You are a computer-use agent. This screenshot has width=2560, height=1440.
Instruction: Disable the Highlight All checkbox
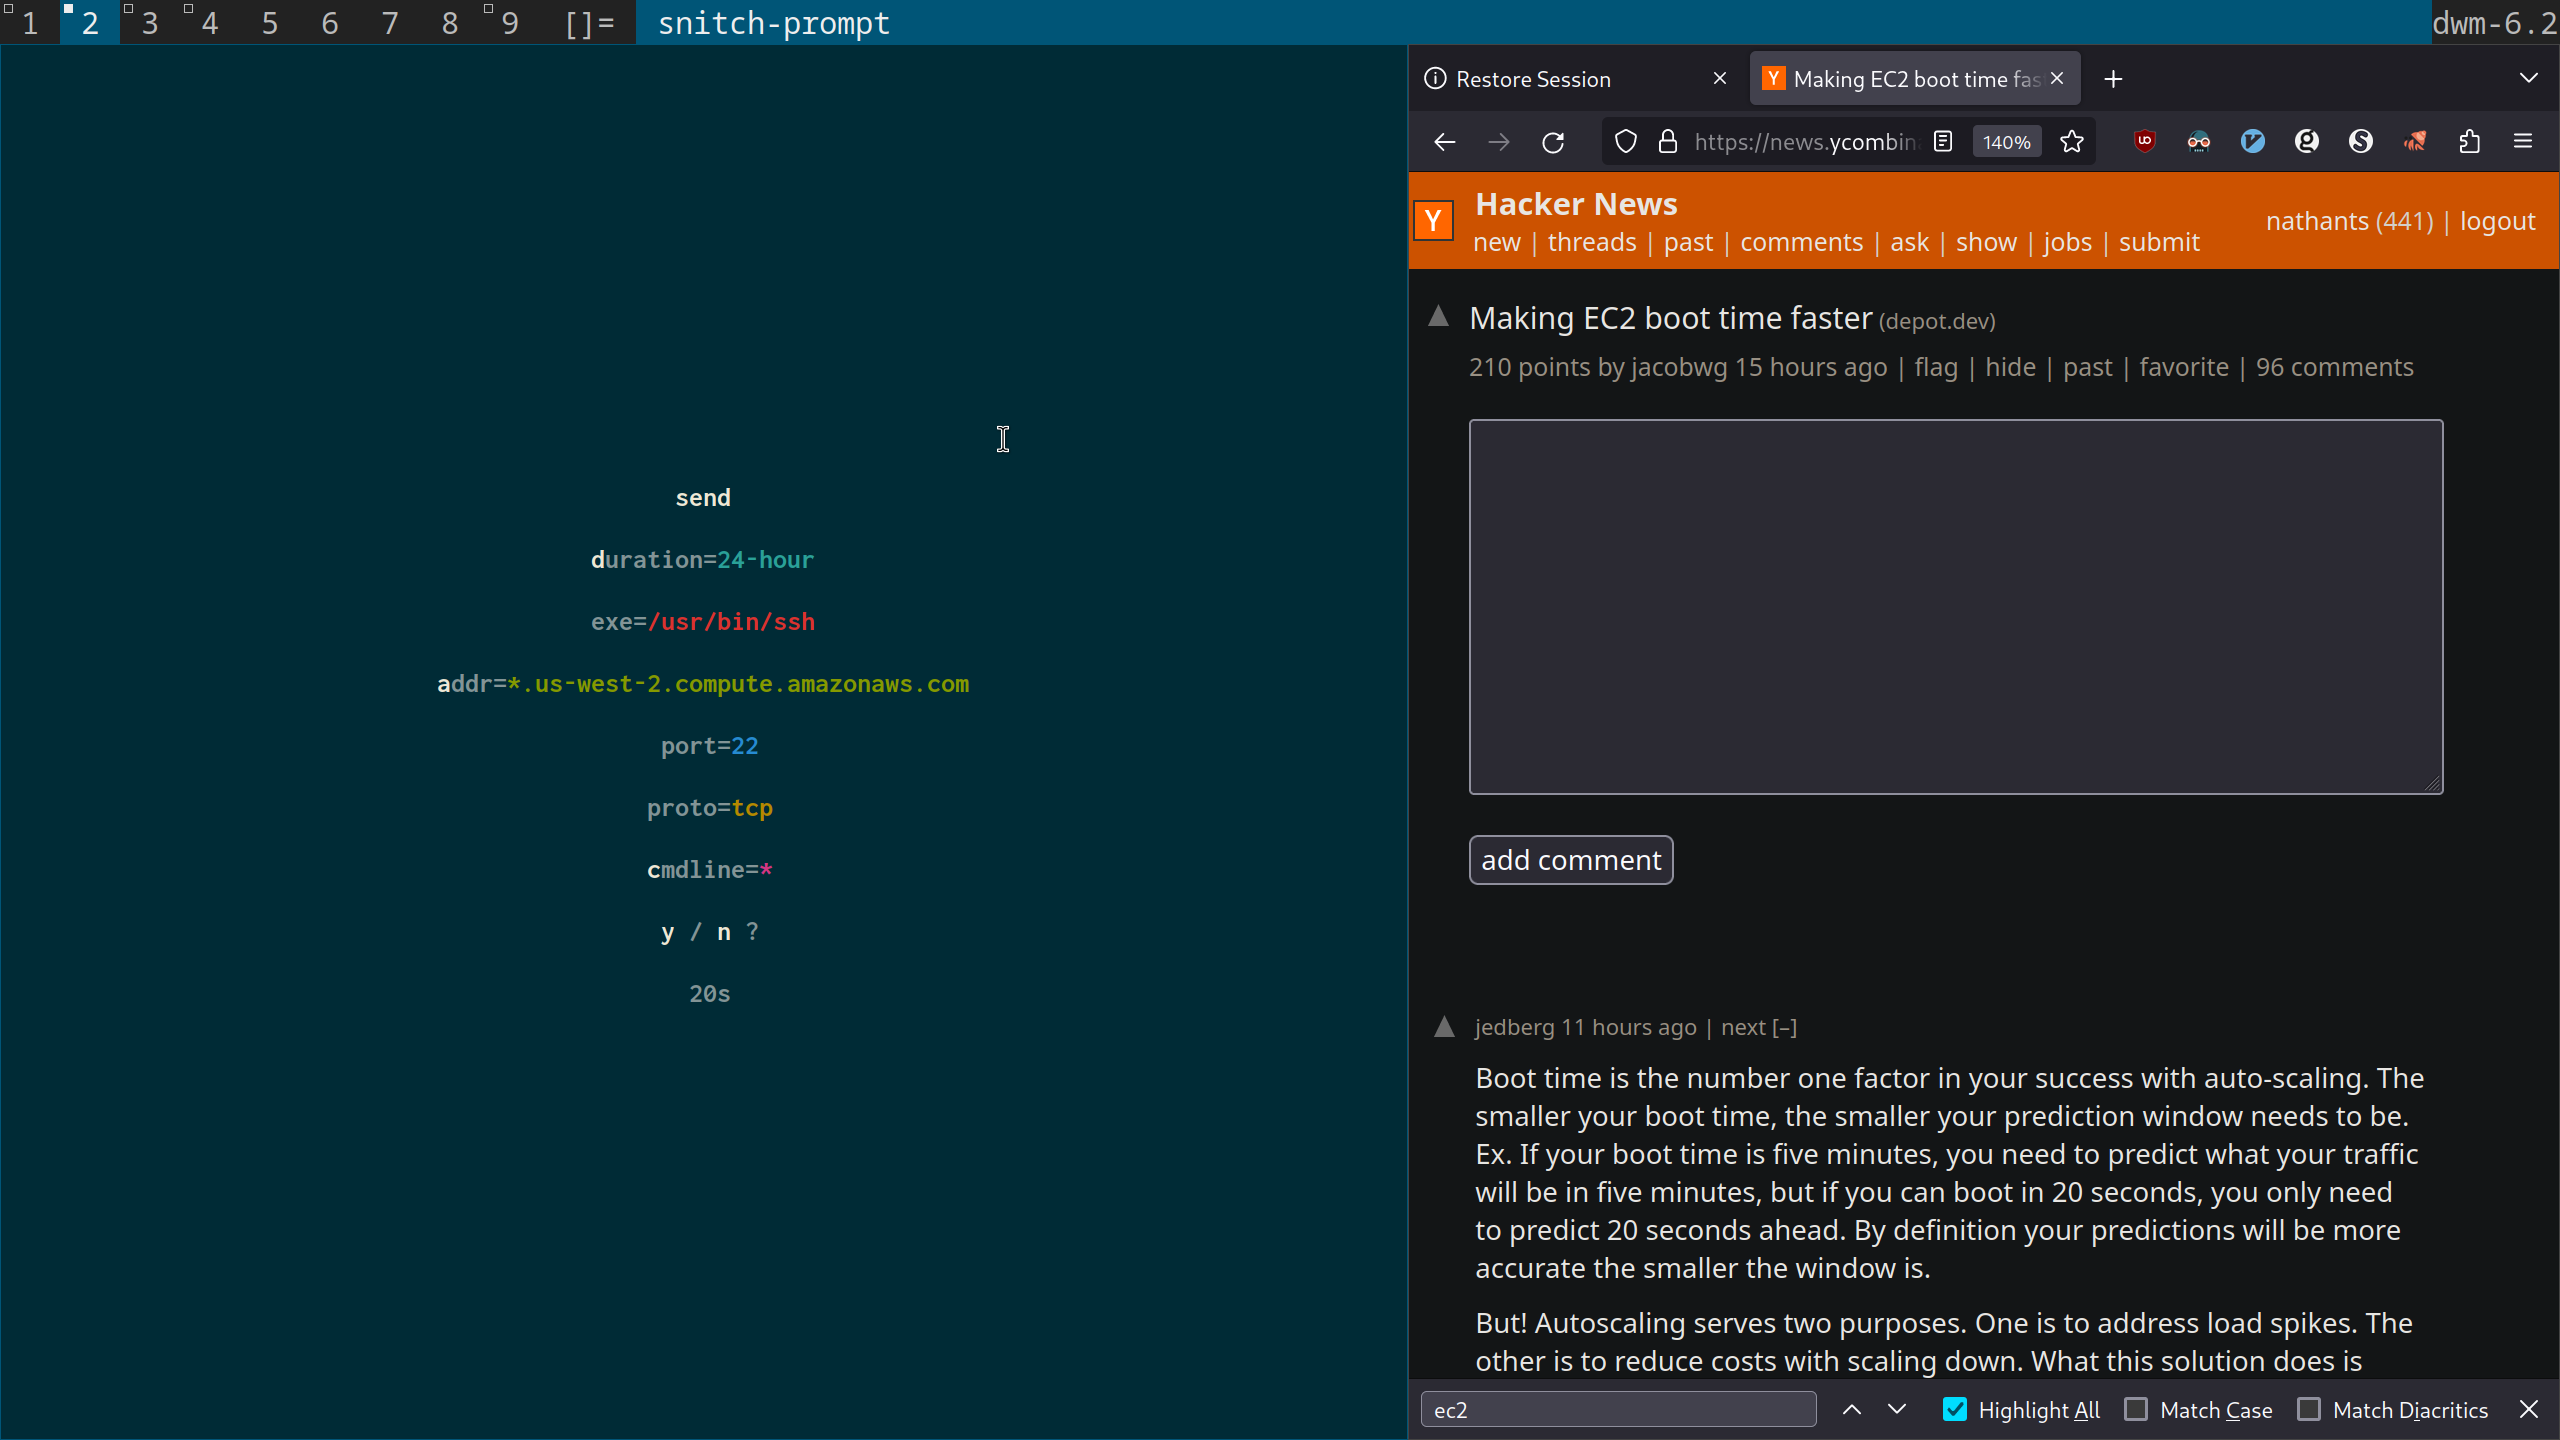click(x=1955, y=1409)
